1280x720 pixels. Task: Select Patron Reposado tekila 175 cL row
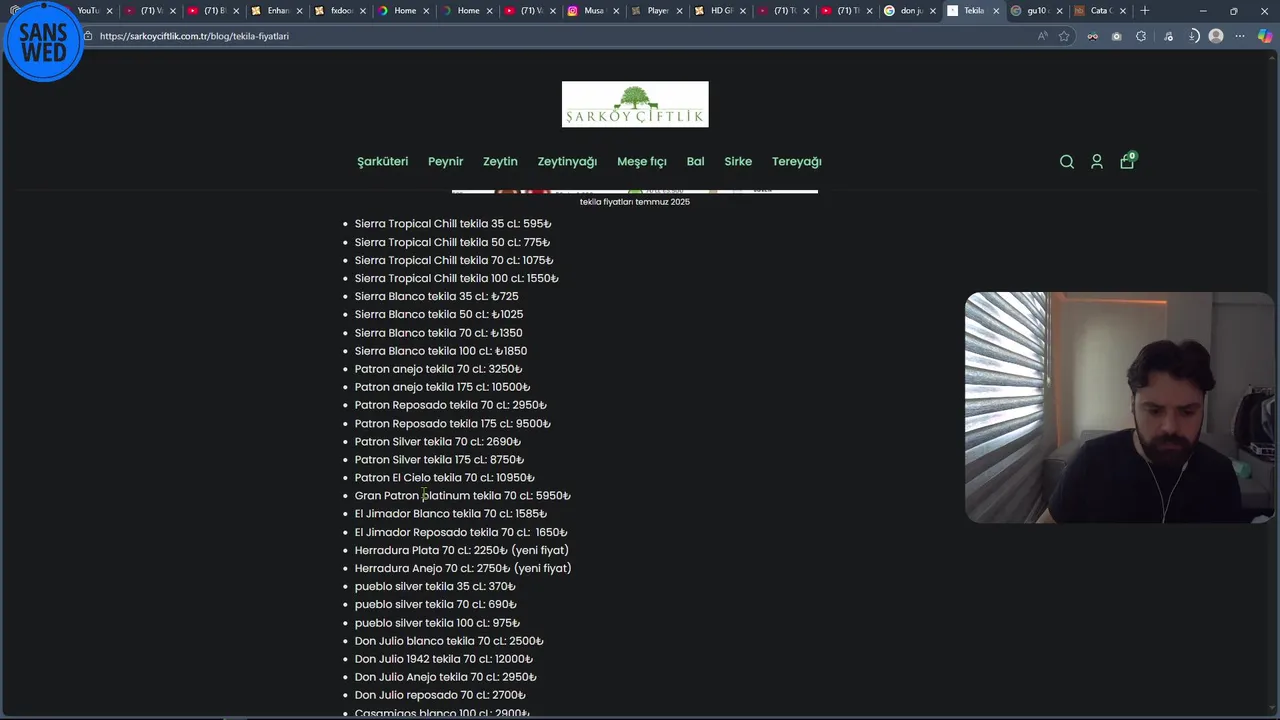click(452, 423)
